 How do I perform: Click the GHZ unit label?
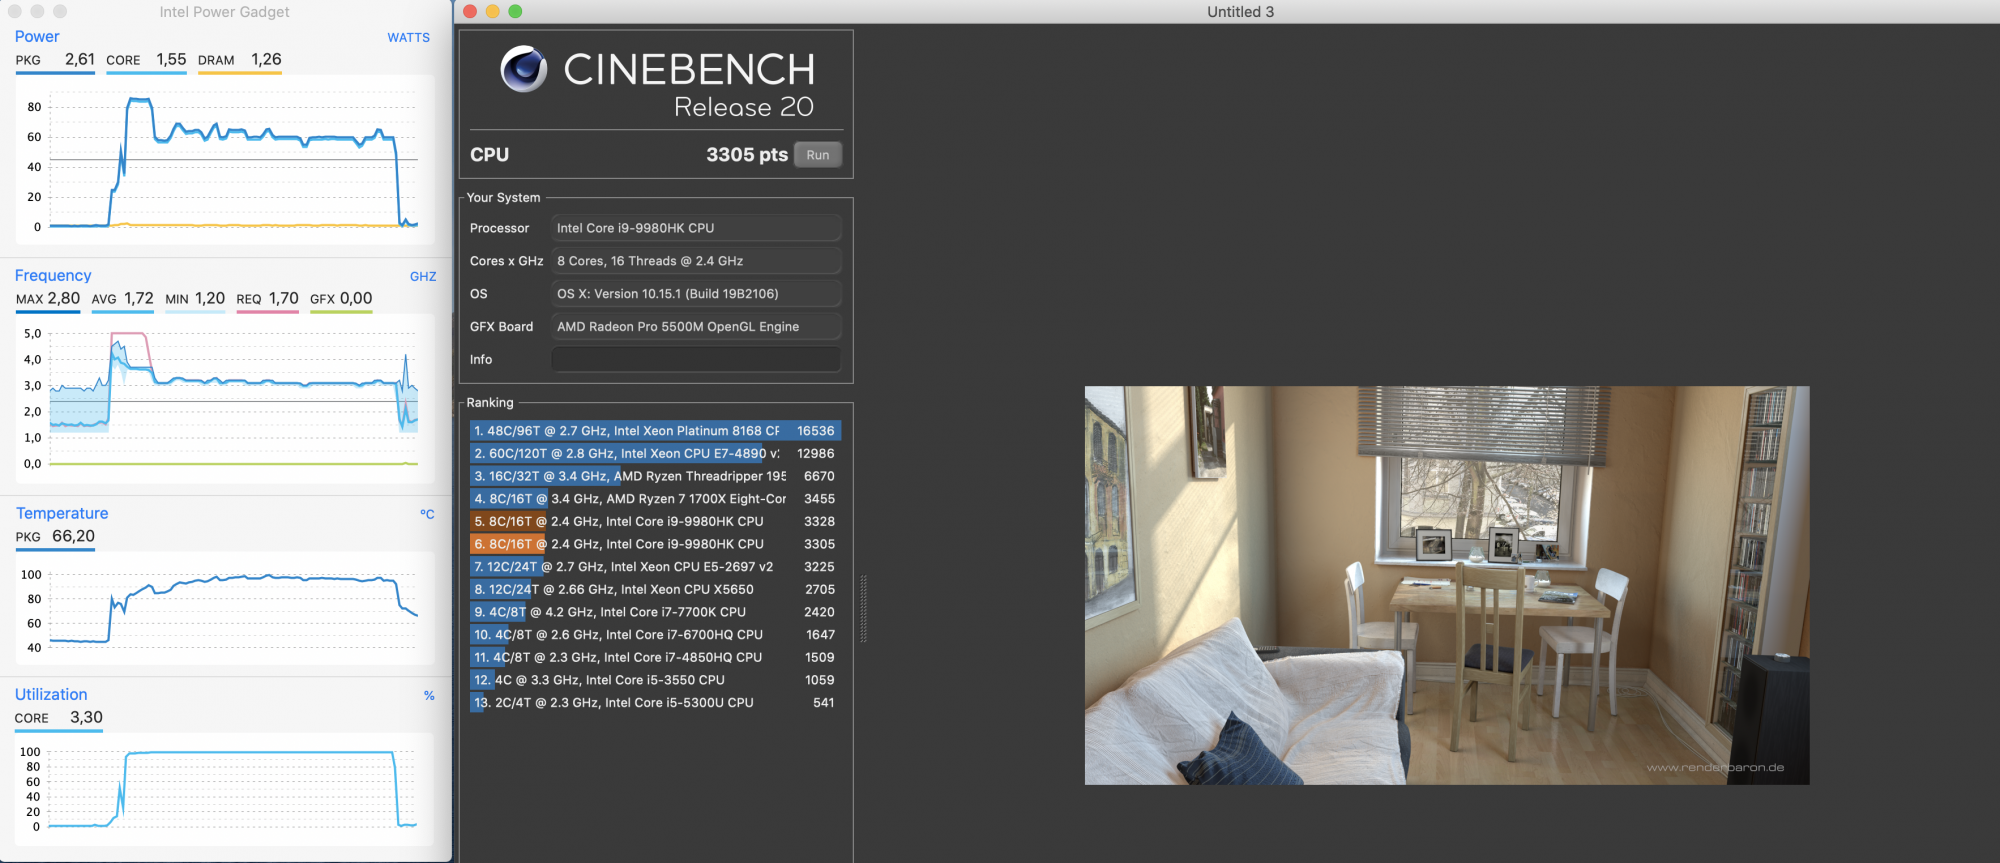423,277
